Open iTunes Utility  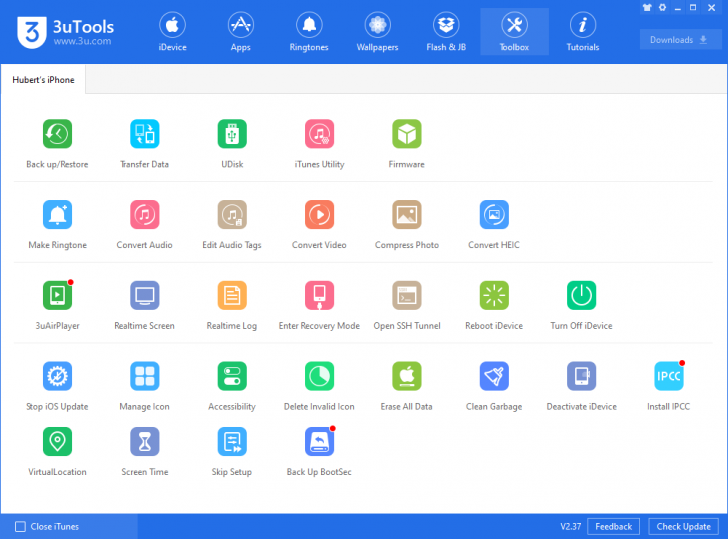tap(319, 134)
